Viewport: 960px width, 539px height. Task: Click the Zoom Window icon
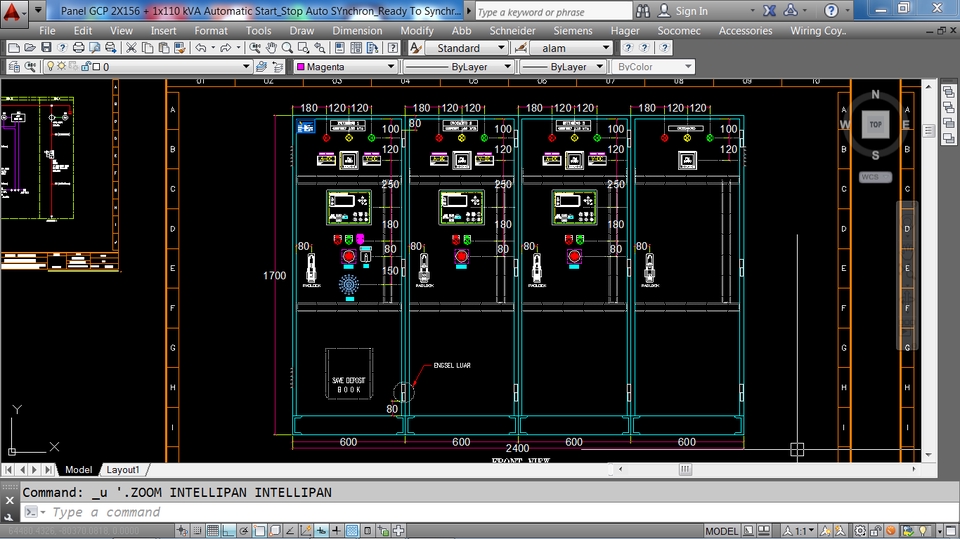[x=303, y=48]
